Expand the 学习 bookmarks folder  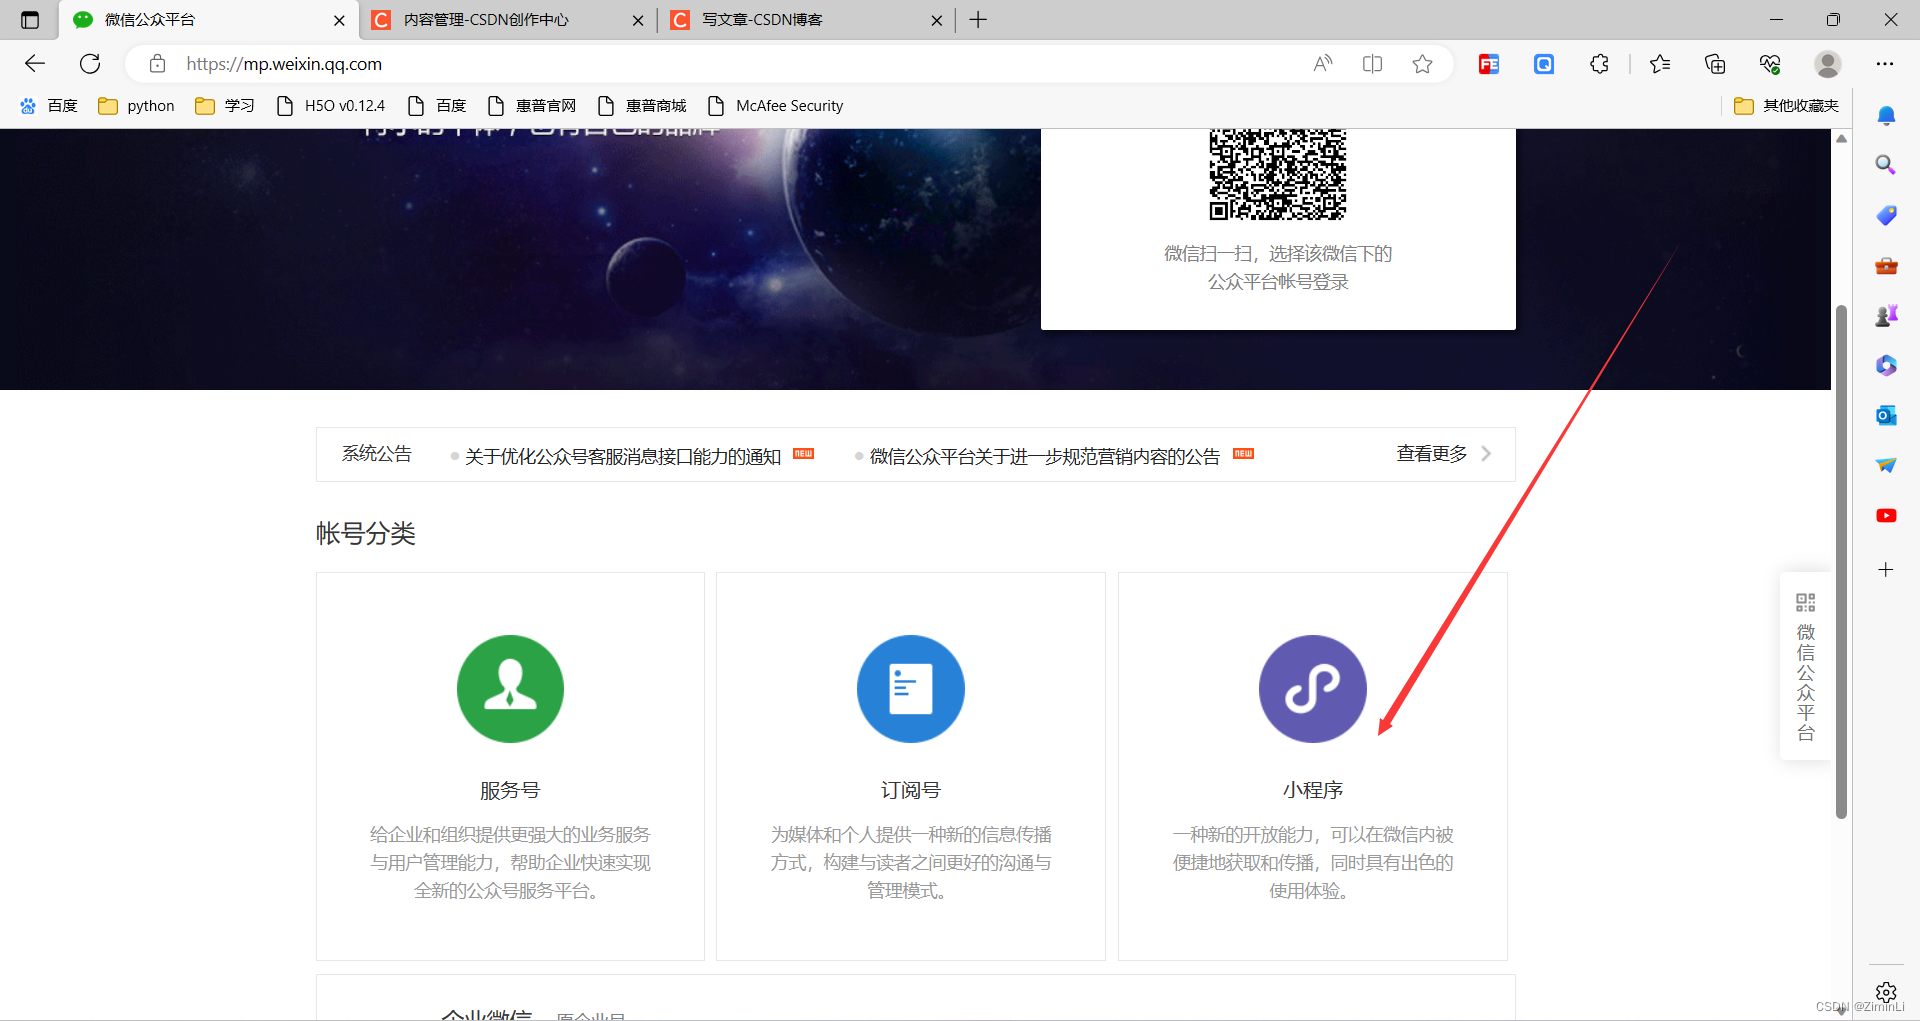[x=225, y=106]
